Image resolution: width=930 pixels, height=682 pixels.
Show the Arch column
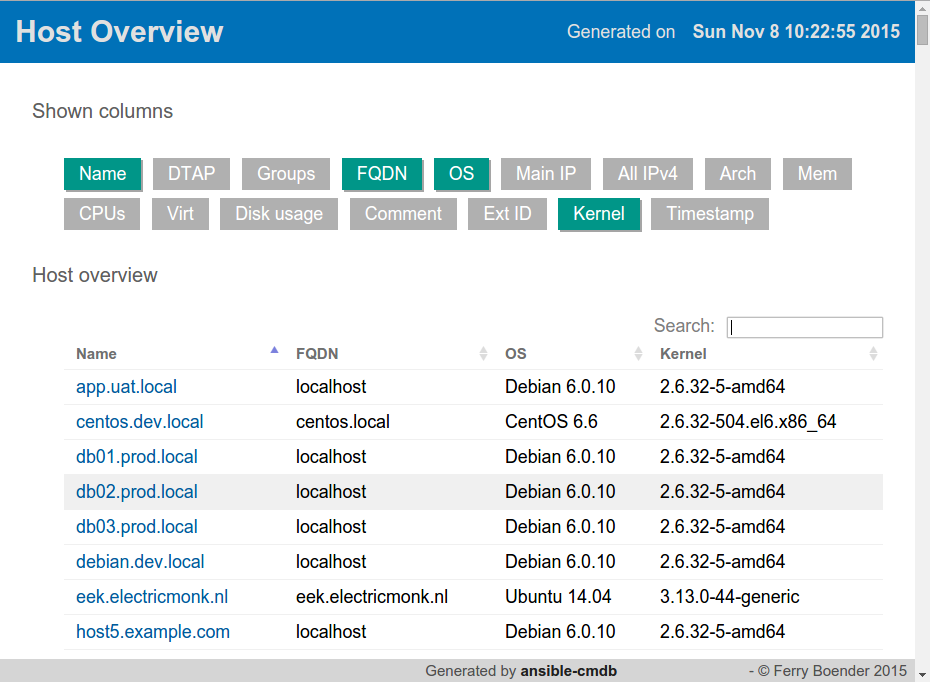[x=738, y=174]
